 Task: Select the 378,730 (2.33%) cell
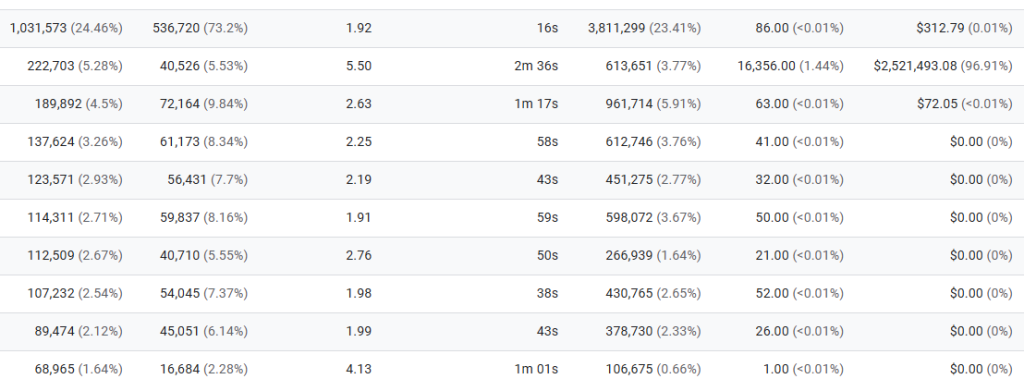click(x=653, y=331)
